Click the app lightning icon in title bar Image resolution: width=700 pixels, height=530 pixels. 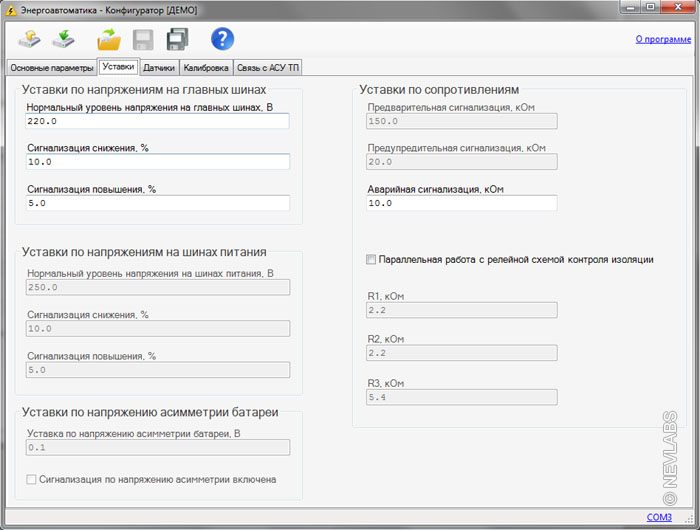12,8
